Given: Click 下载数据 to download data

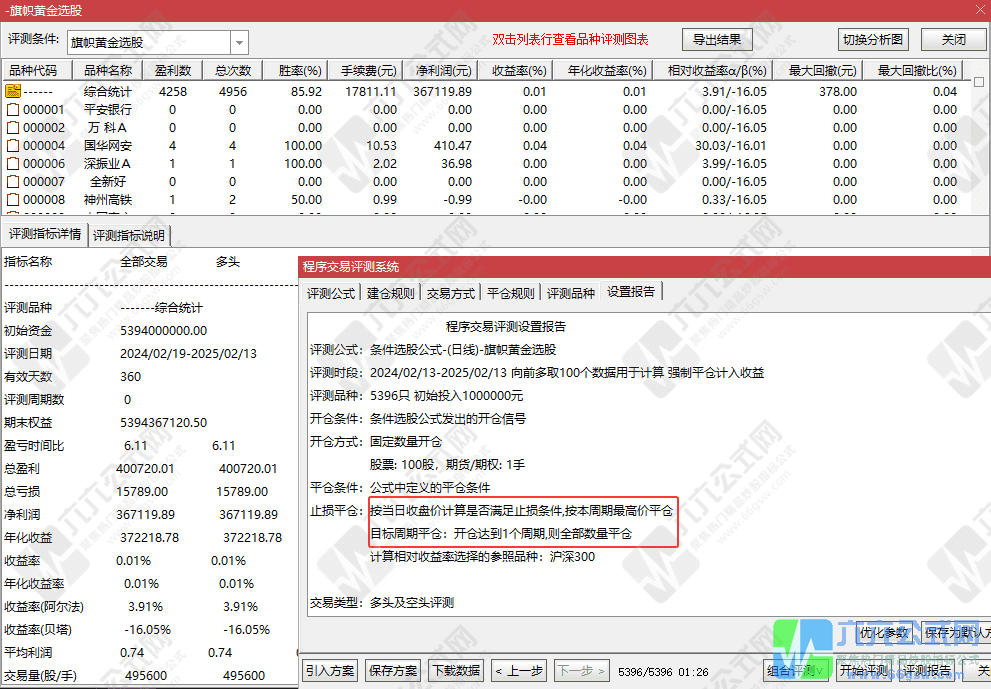Looking at the screenshot, I should pyautogui.click(x=456, y=670).
